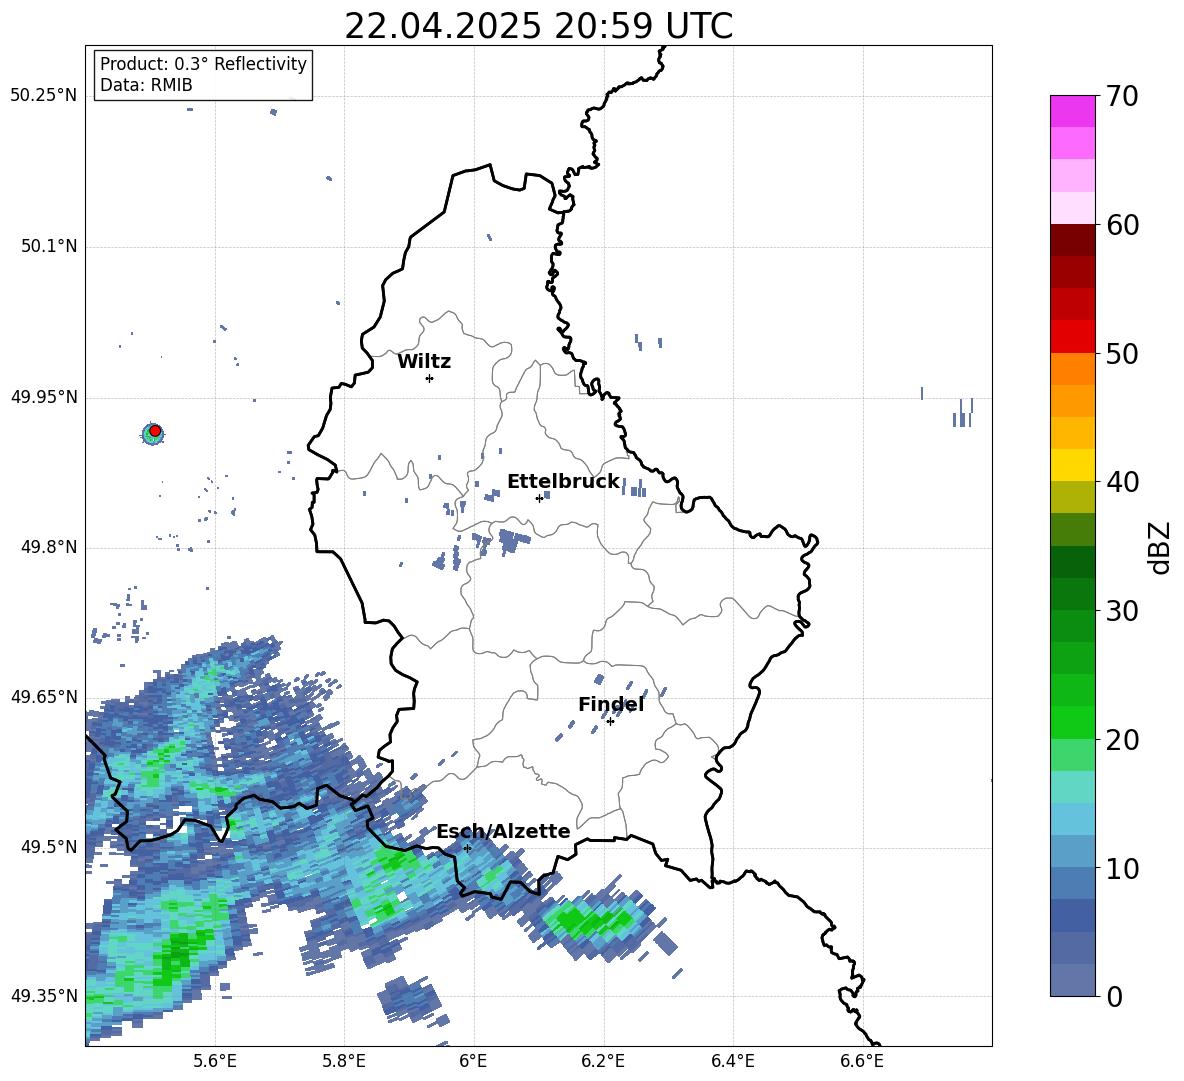Click the Product: 0.3° Reflectivity label

pyautogui.click(x=203, y=64)
